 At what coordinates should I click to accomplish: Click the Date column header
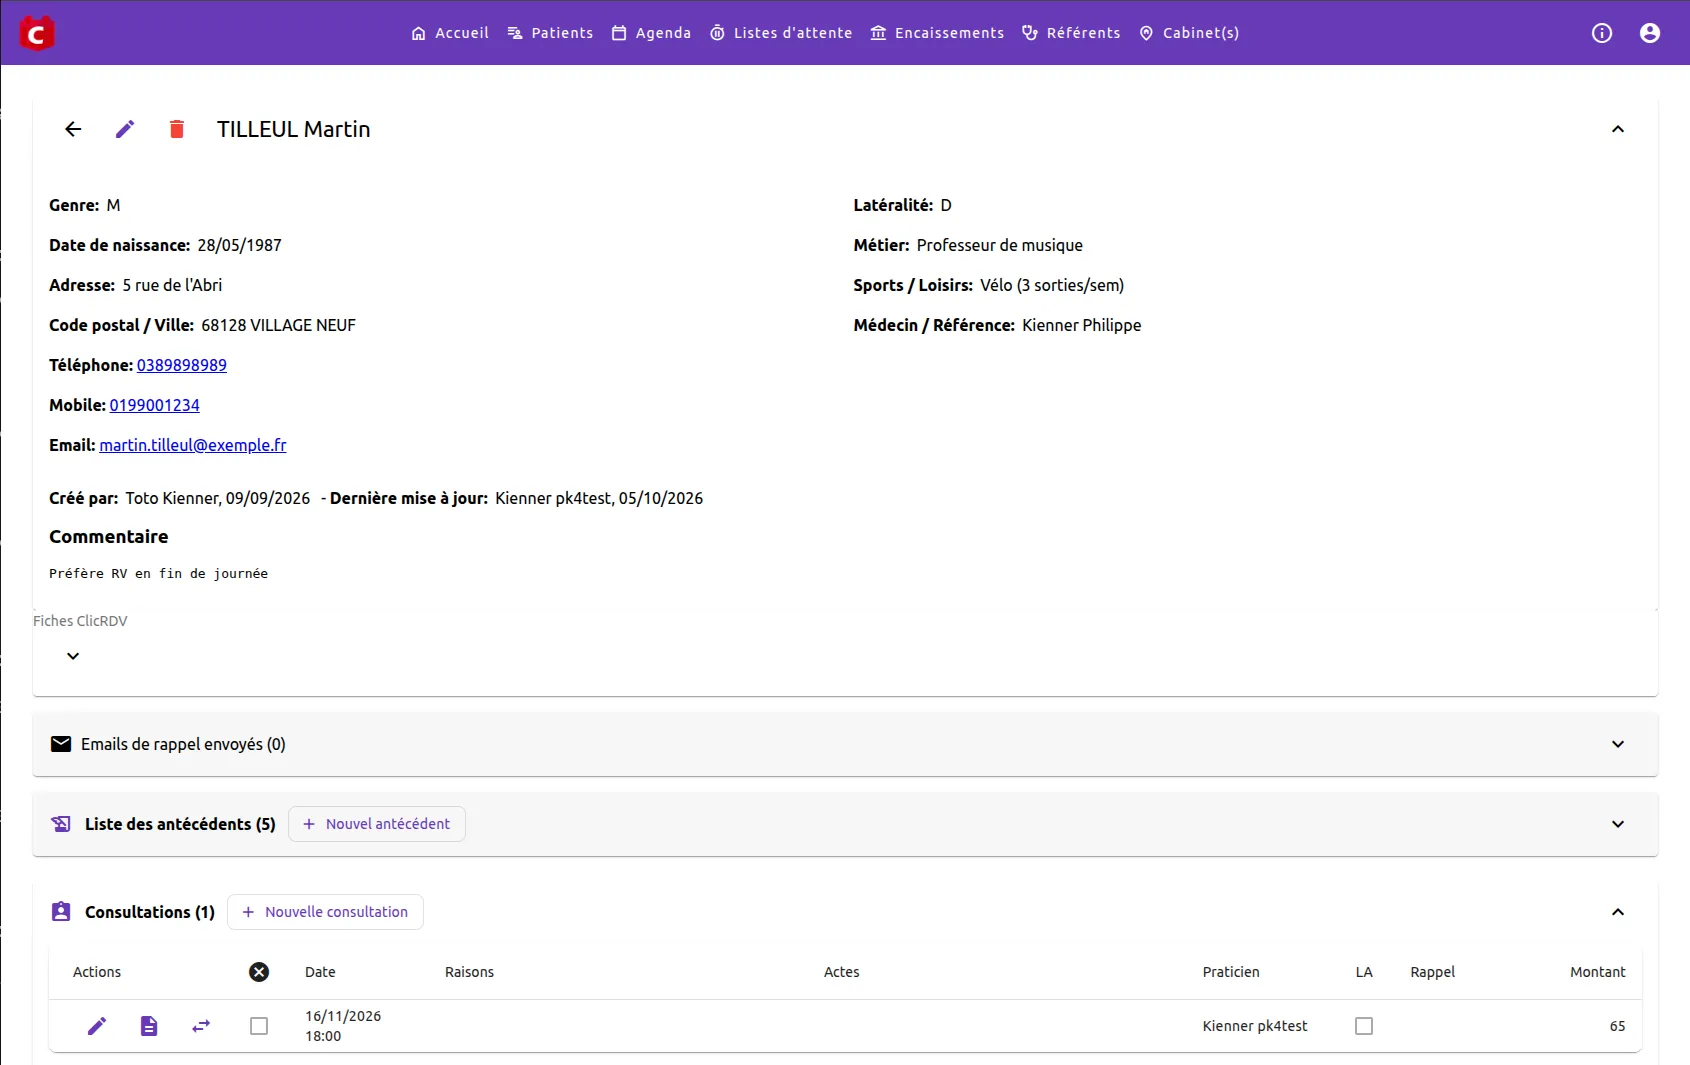click(x=320, y=972)
